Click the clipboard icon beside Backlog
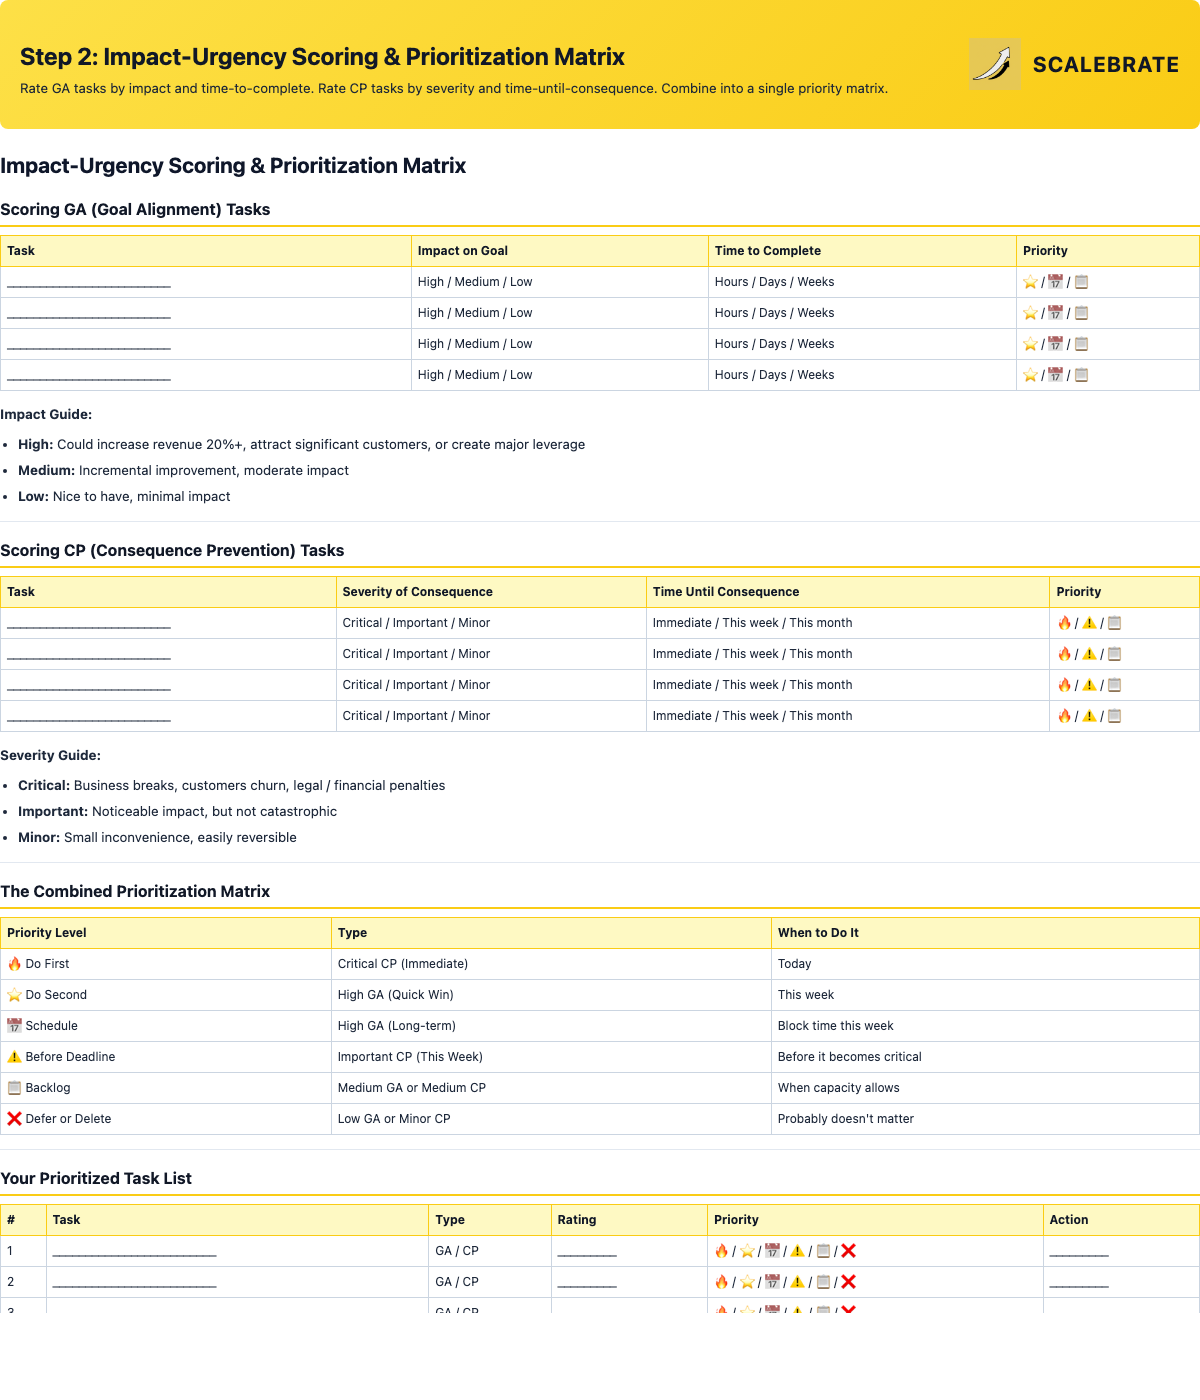The width and height of the screenshot is (1200, 1400). 14,1088
